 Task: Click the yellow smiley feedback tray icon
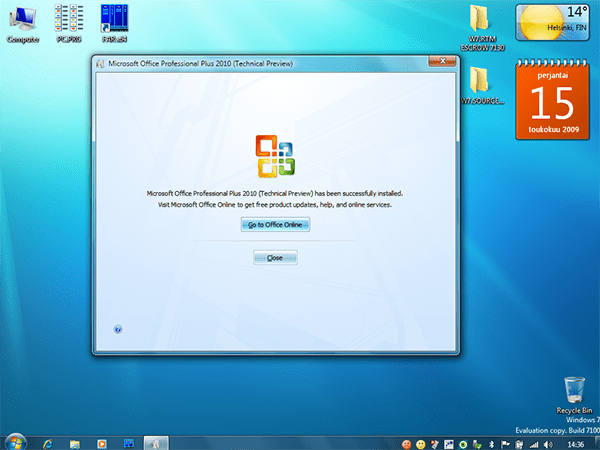tap(421, 444)
